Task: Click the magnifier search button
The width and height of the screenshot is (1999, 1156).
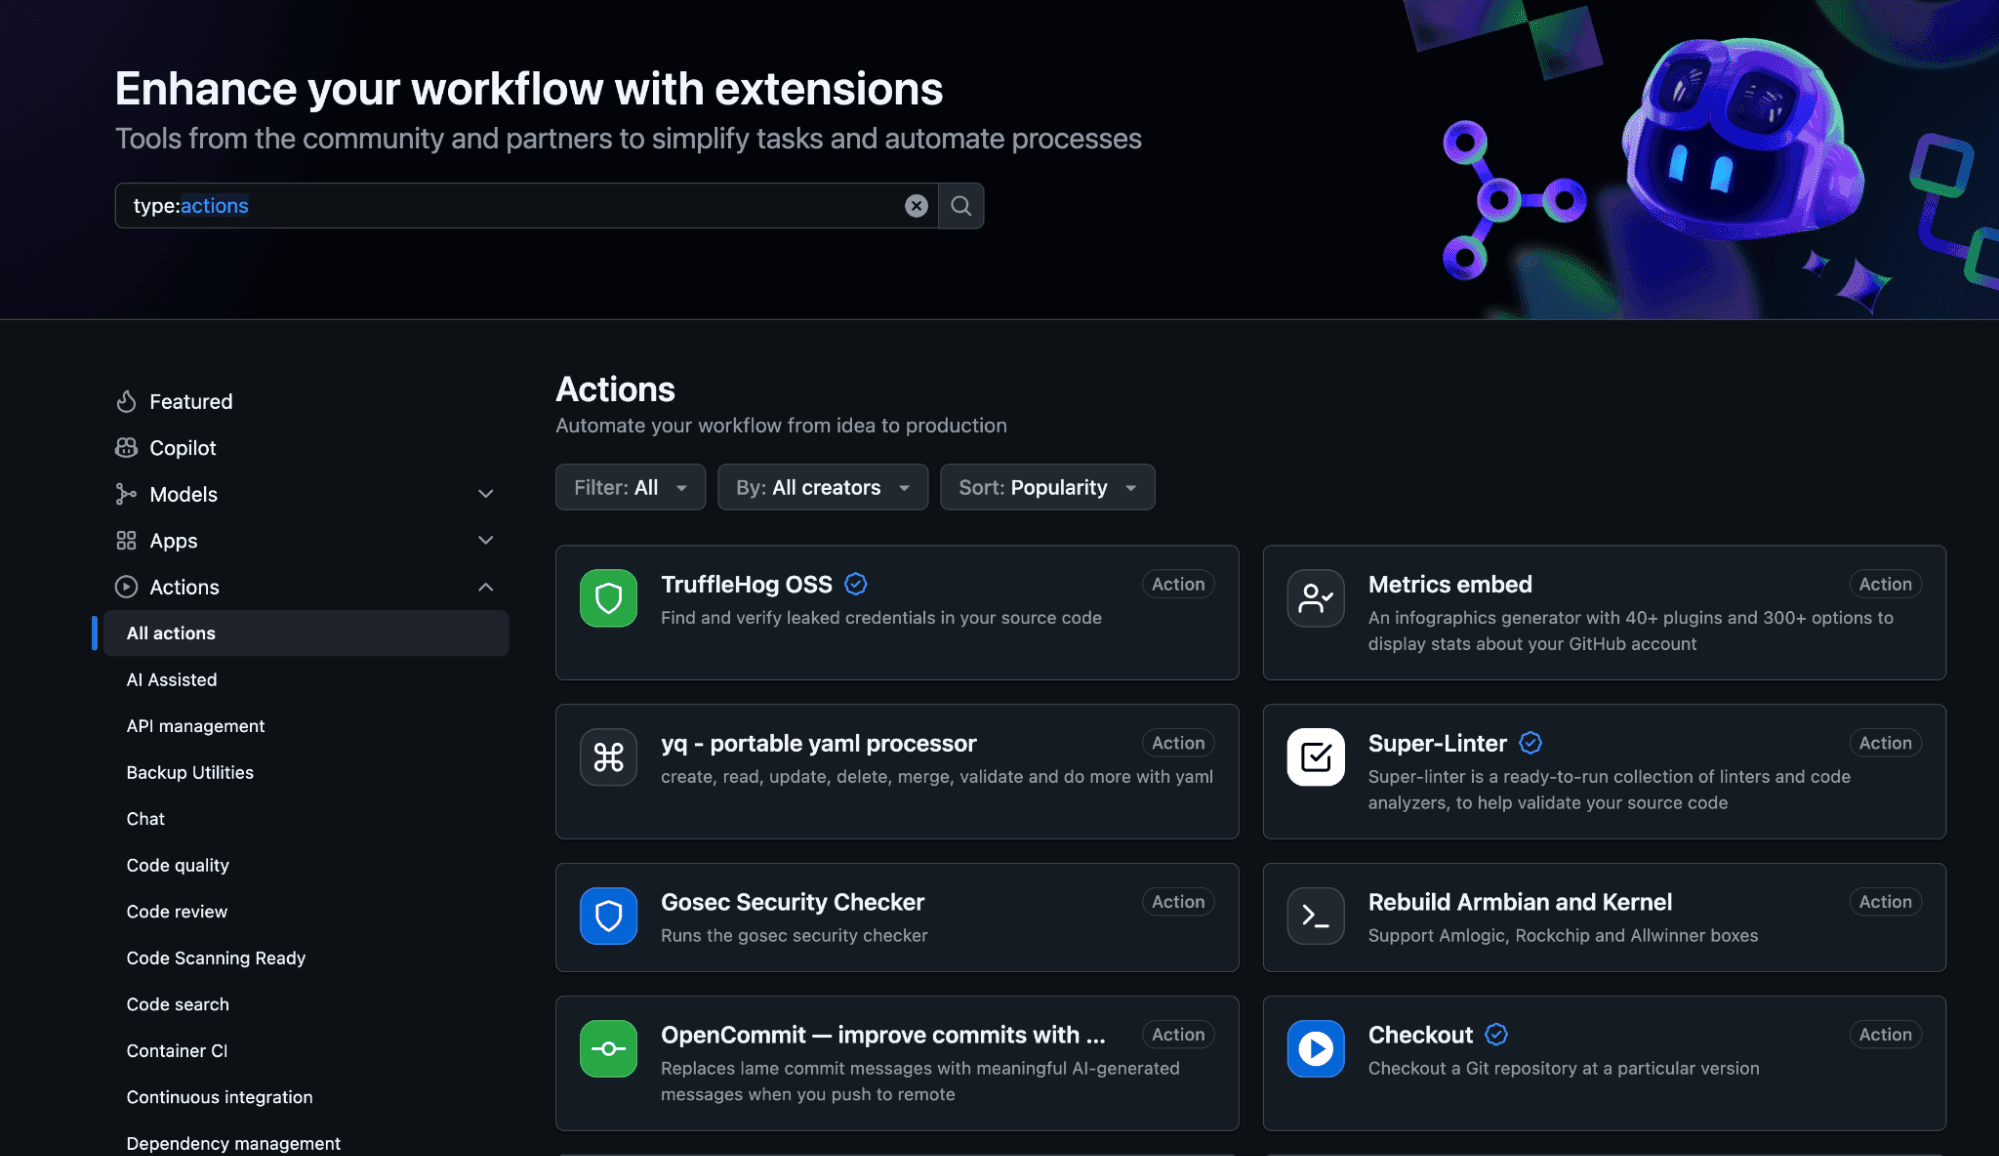Action: pos(961,206)
